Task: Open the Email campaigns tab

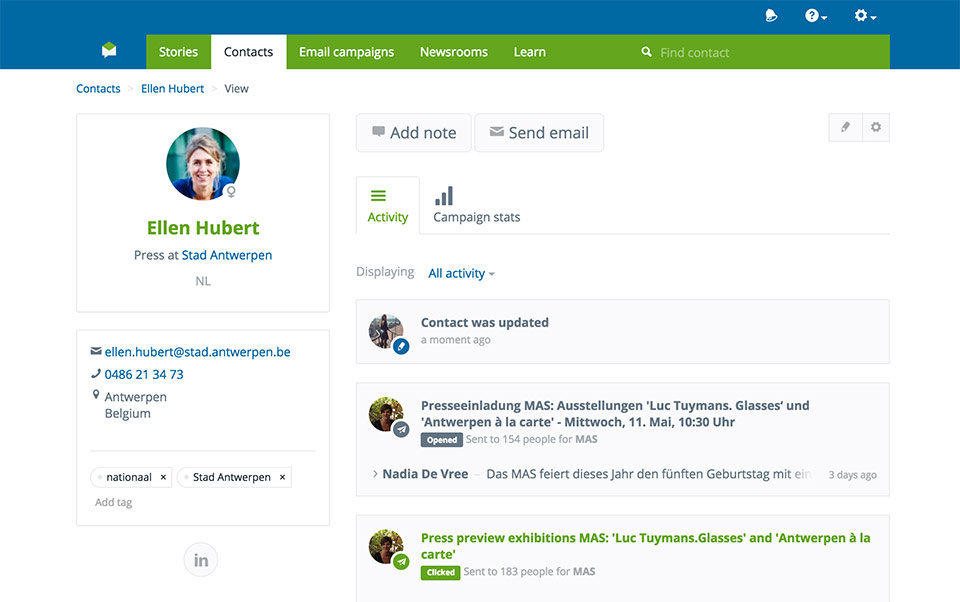Action: [347, 52]
